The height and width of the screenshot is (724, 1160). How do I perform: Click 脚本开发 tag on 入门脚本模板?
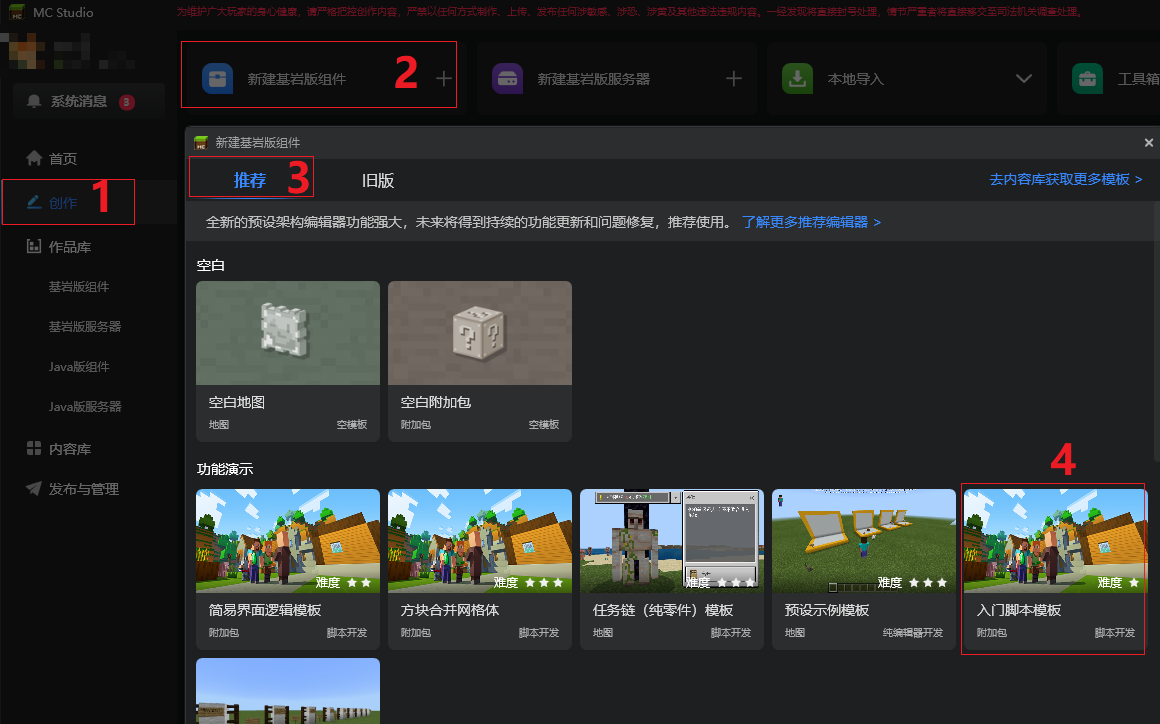pos(1115,632)
